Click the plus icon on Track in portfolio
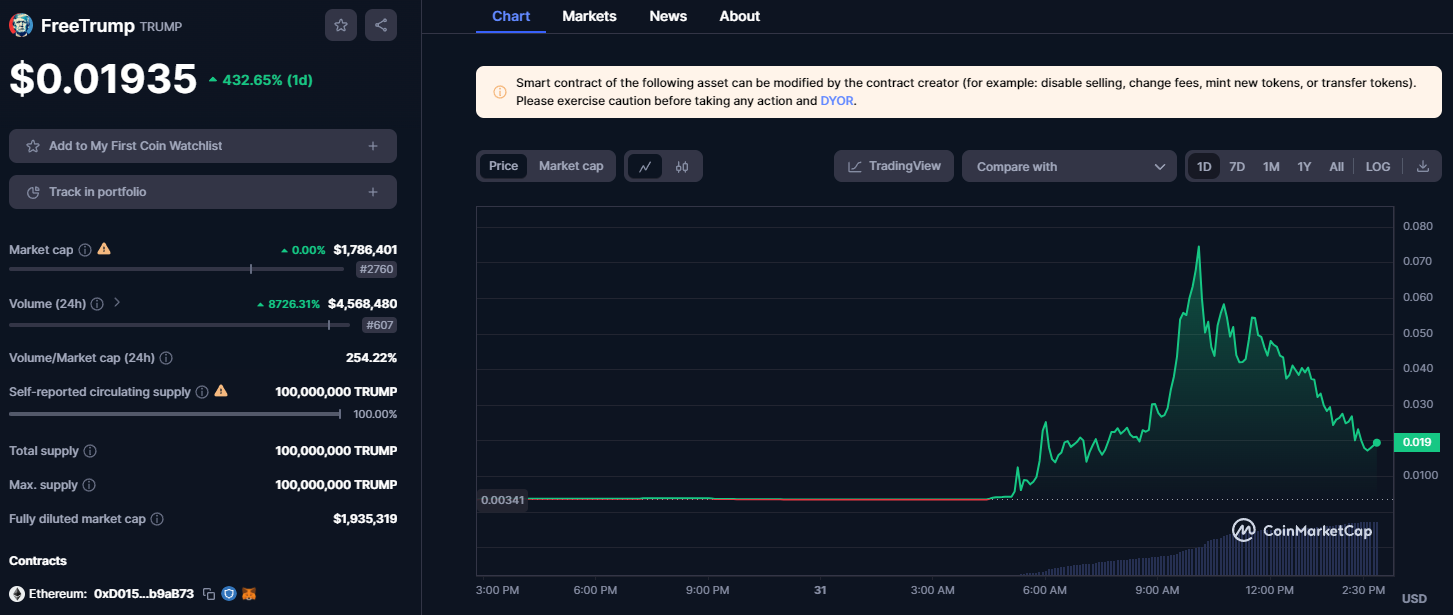 (373, 192)
